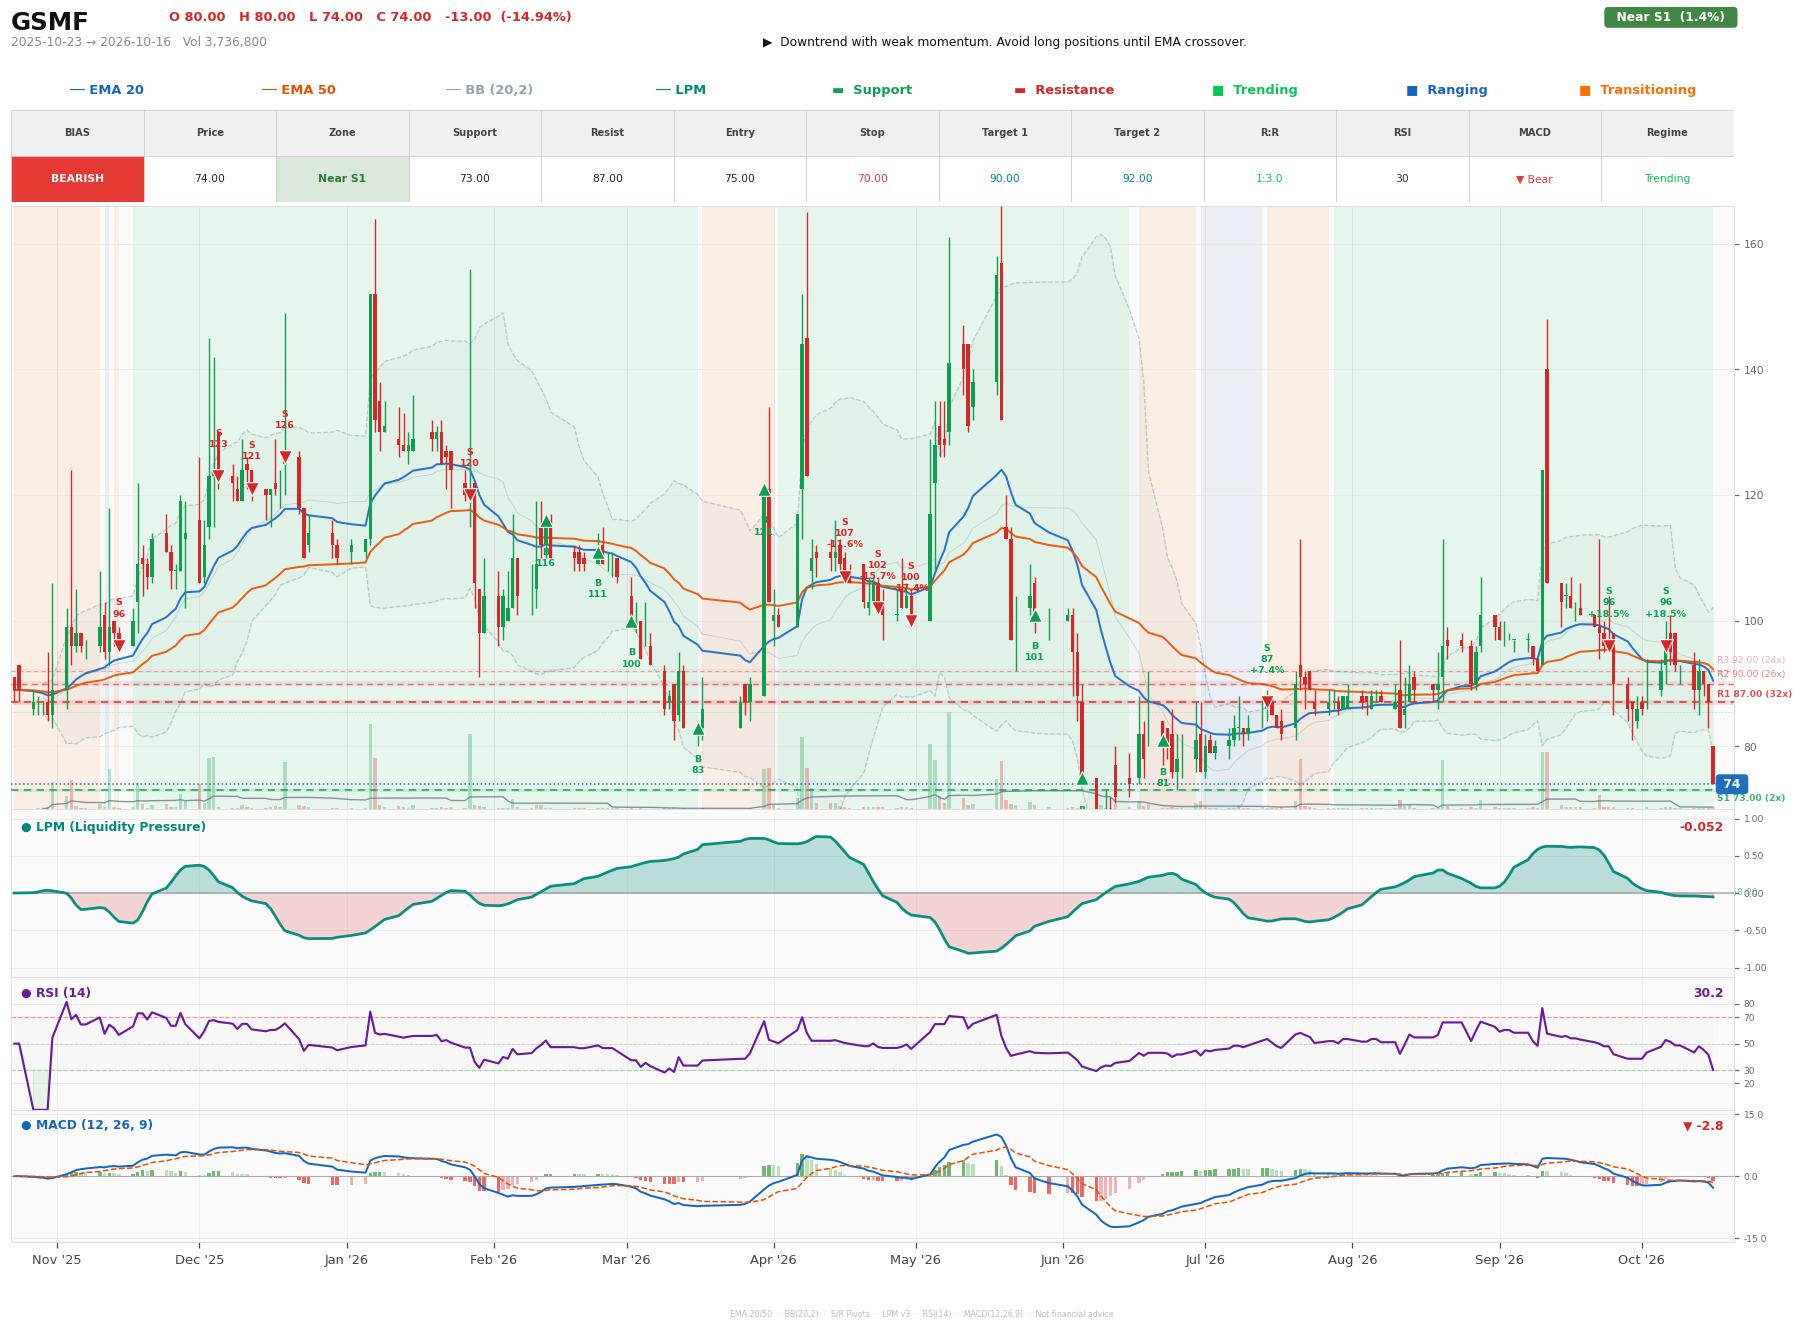
Task: Click the R:R column header
Action: (1269, 132)
